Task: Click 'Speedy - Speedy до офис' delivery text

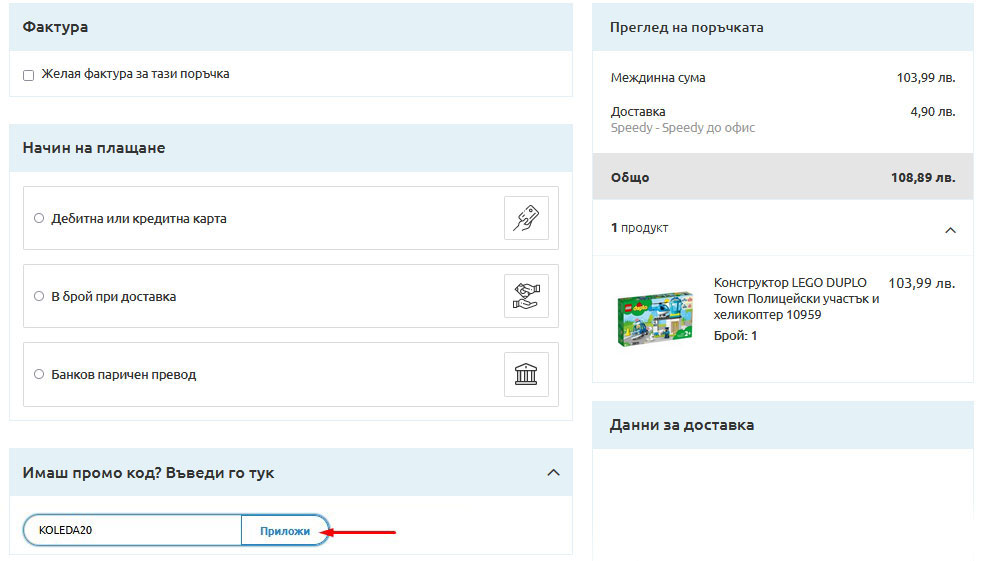Action: coord(683,128)
